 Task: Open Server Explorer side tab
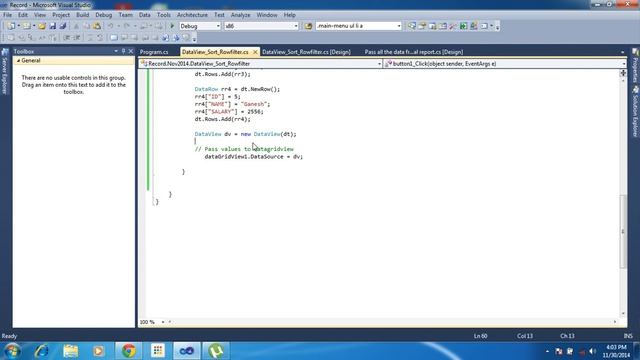click(5, 72)
